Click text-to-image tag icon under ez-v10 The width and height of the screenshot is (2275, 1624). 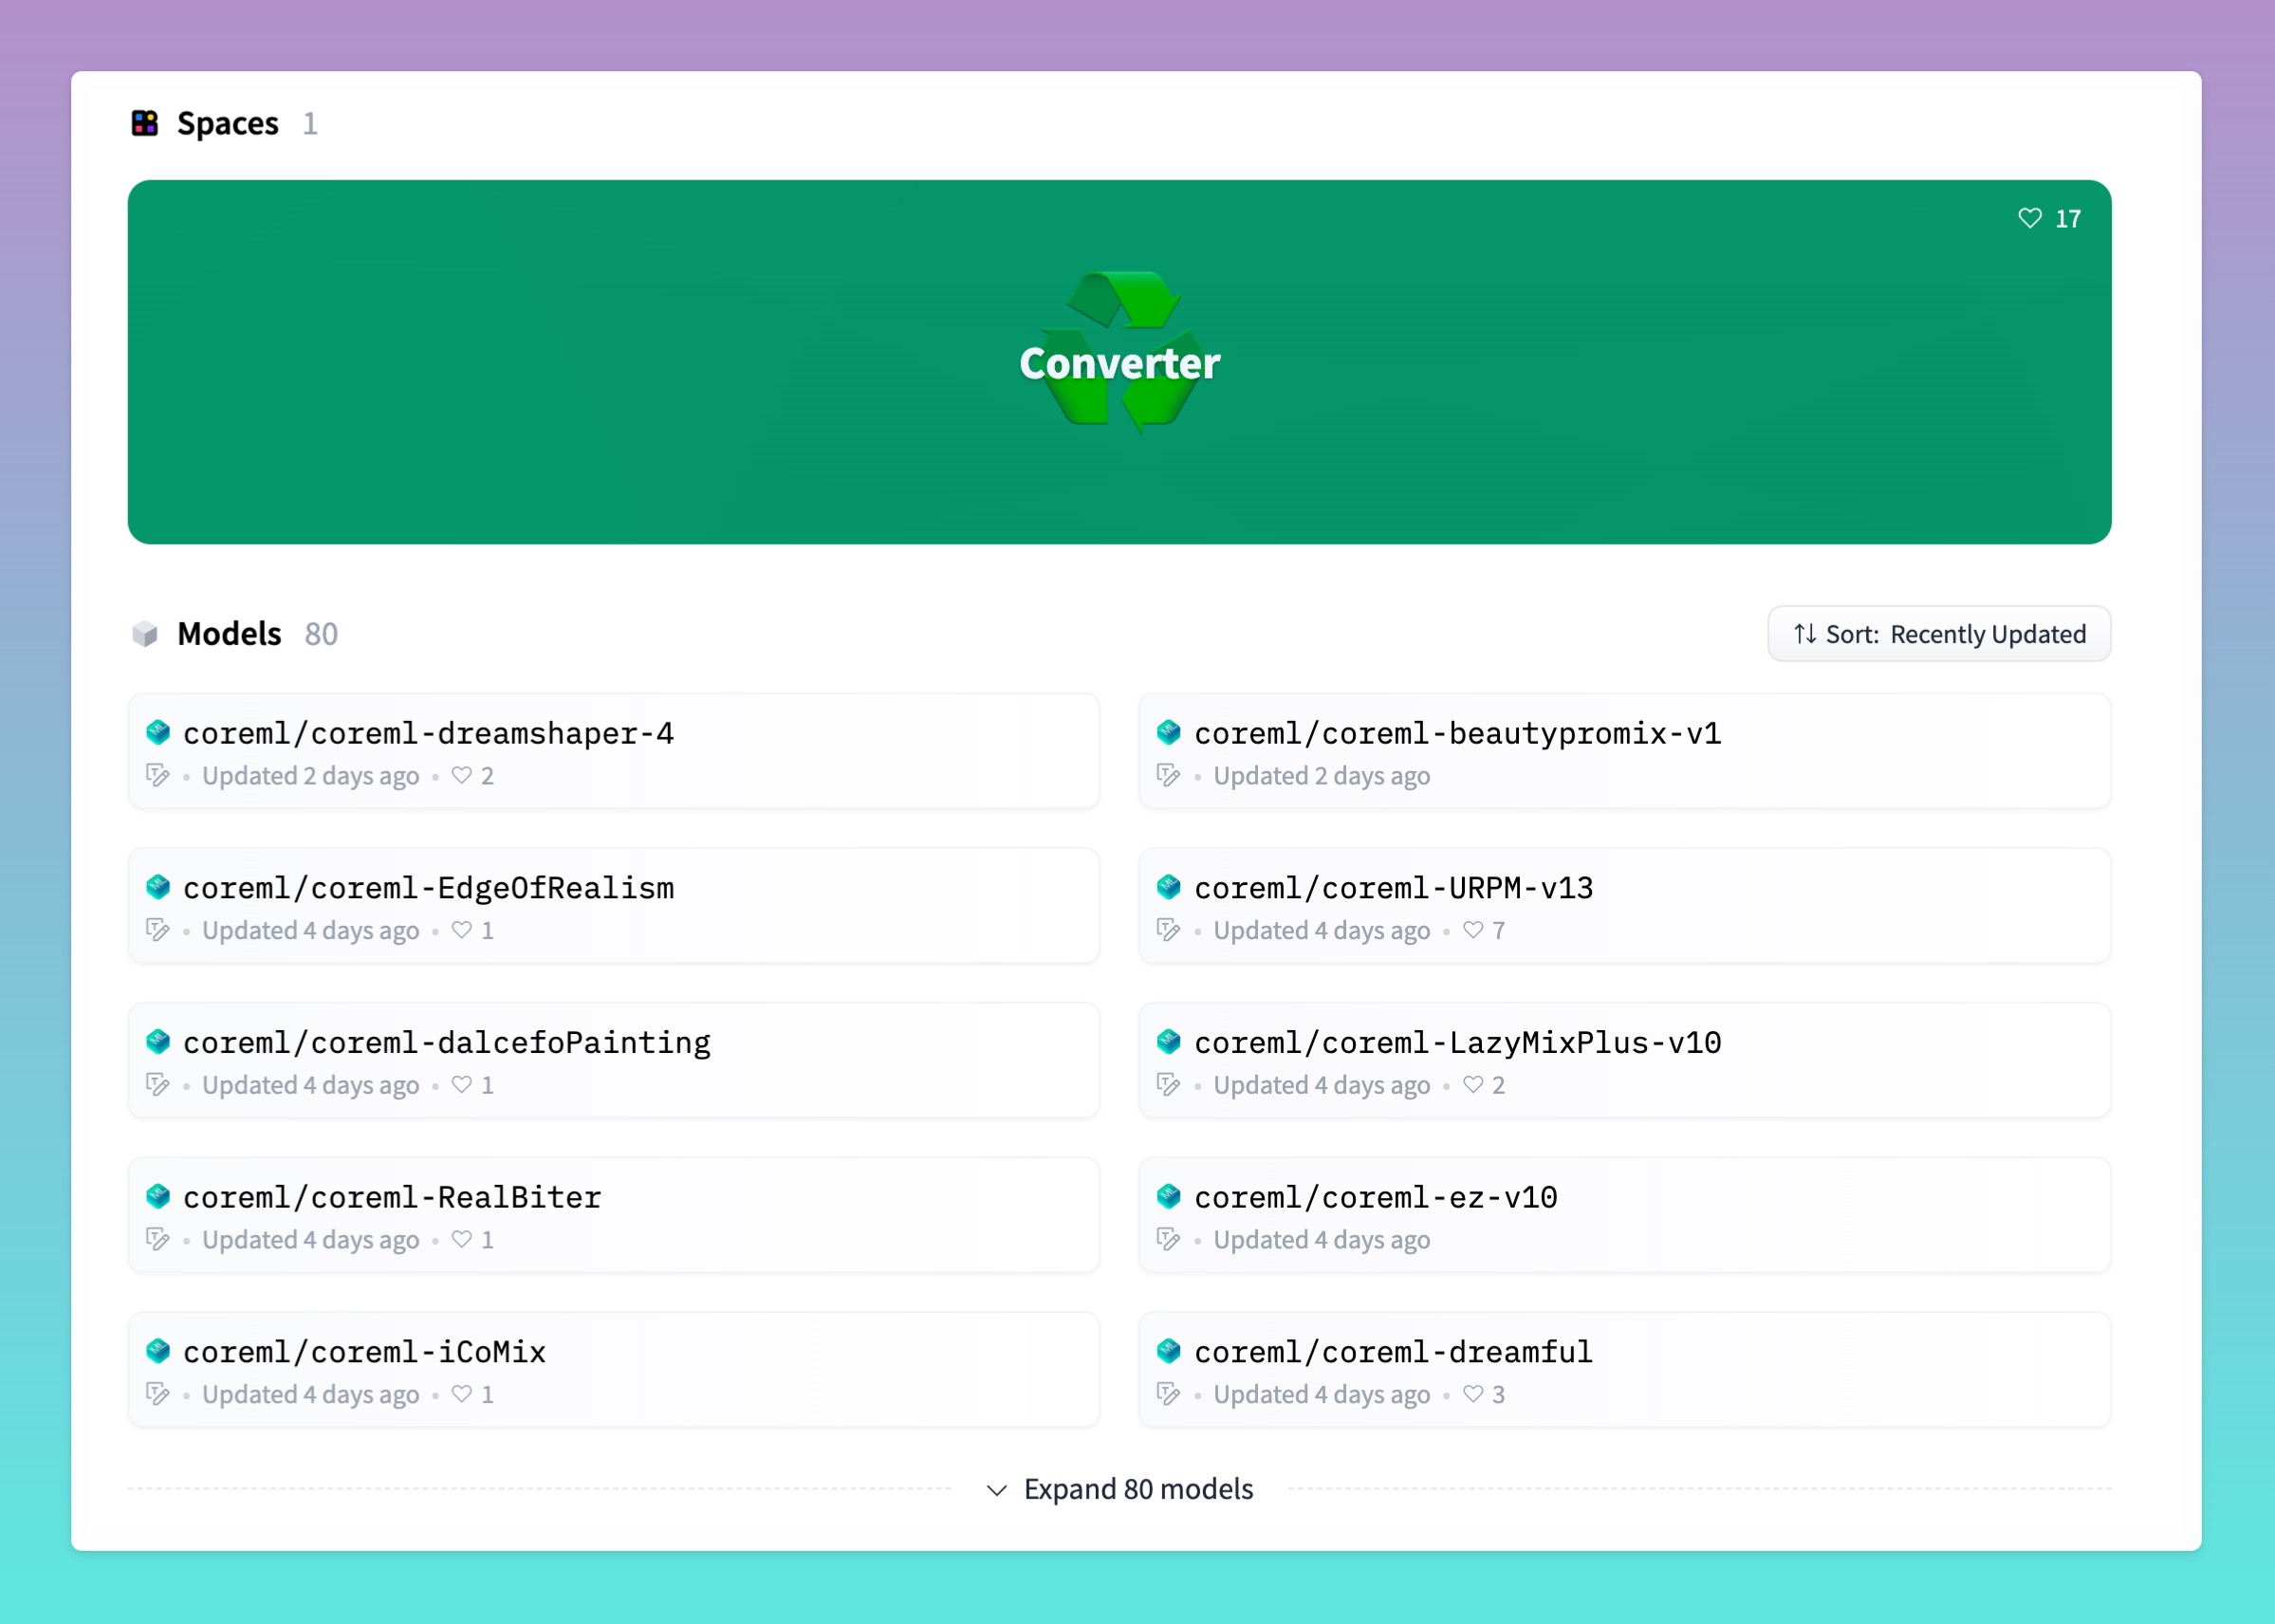click(x=1169, y=1239)
